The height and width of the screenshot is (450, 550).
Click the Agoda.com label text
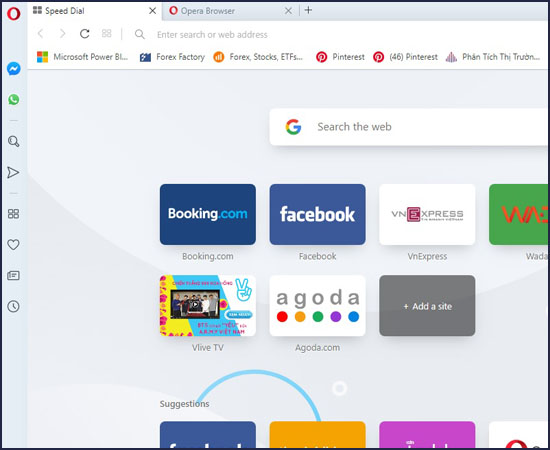(317, 348)
